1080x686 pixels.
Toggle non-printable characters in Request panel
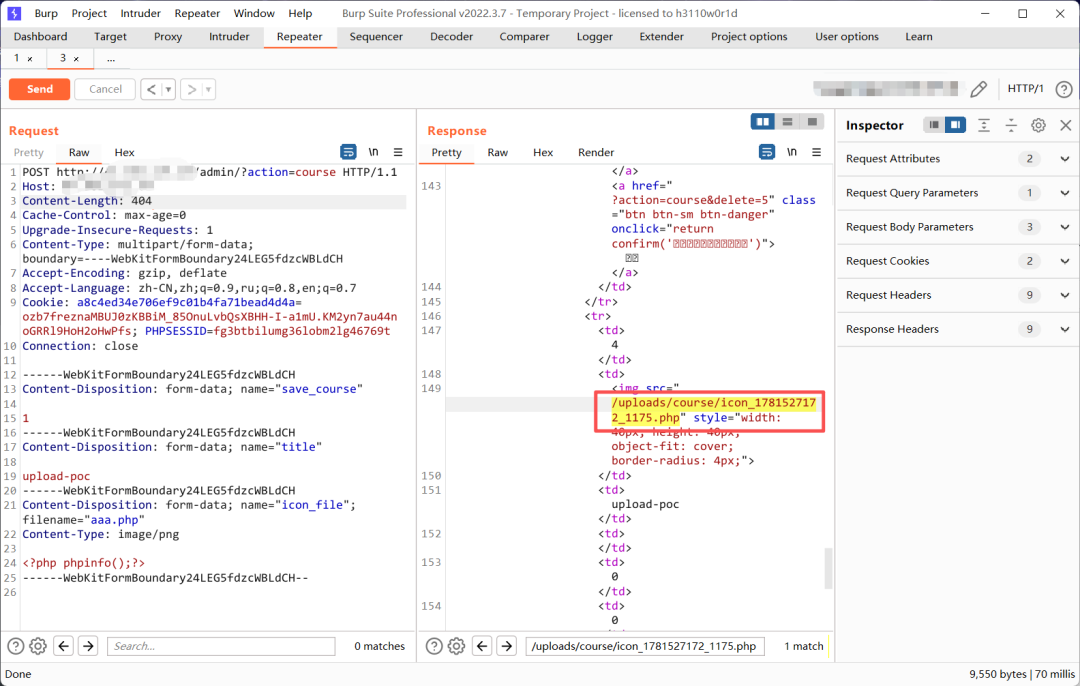click(373, 152)
